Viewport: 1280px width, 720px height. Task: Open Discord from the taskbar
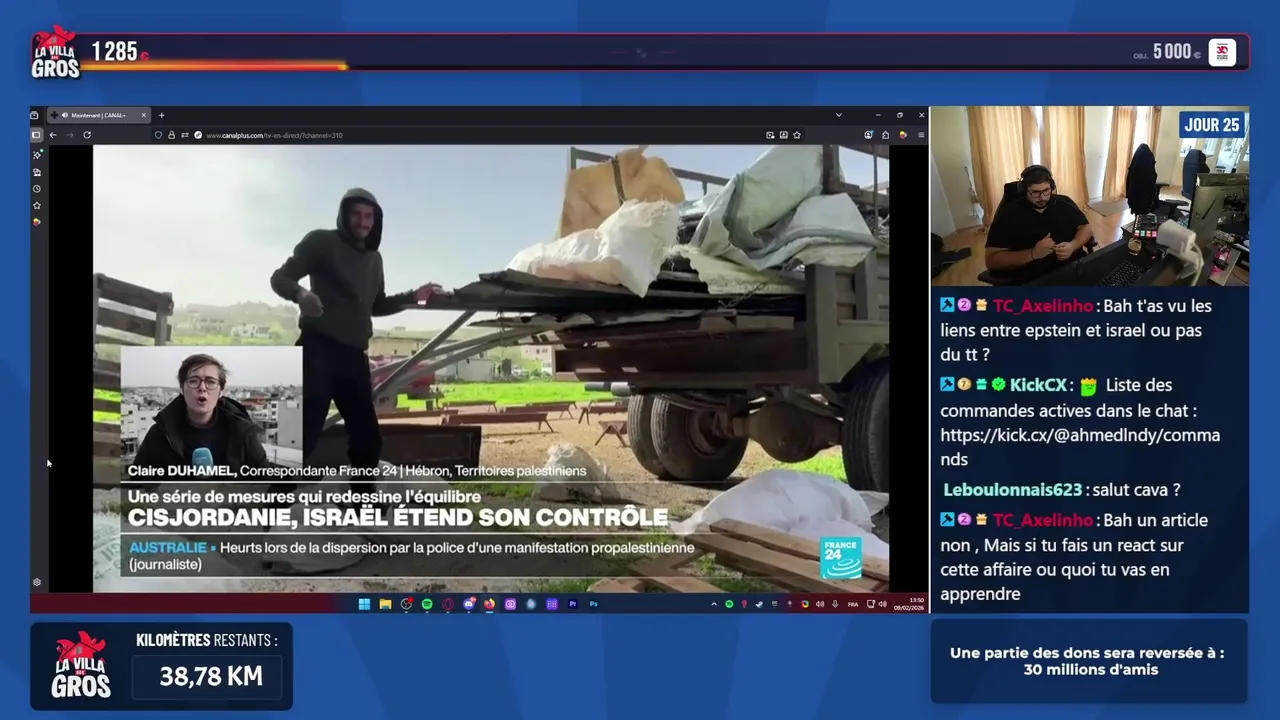pos(469,604)
